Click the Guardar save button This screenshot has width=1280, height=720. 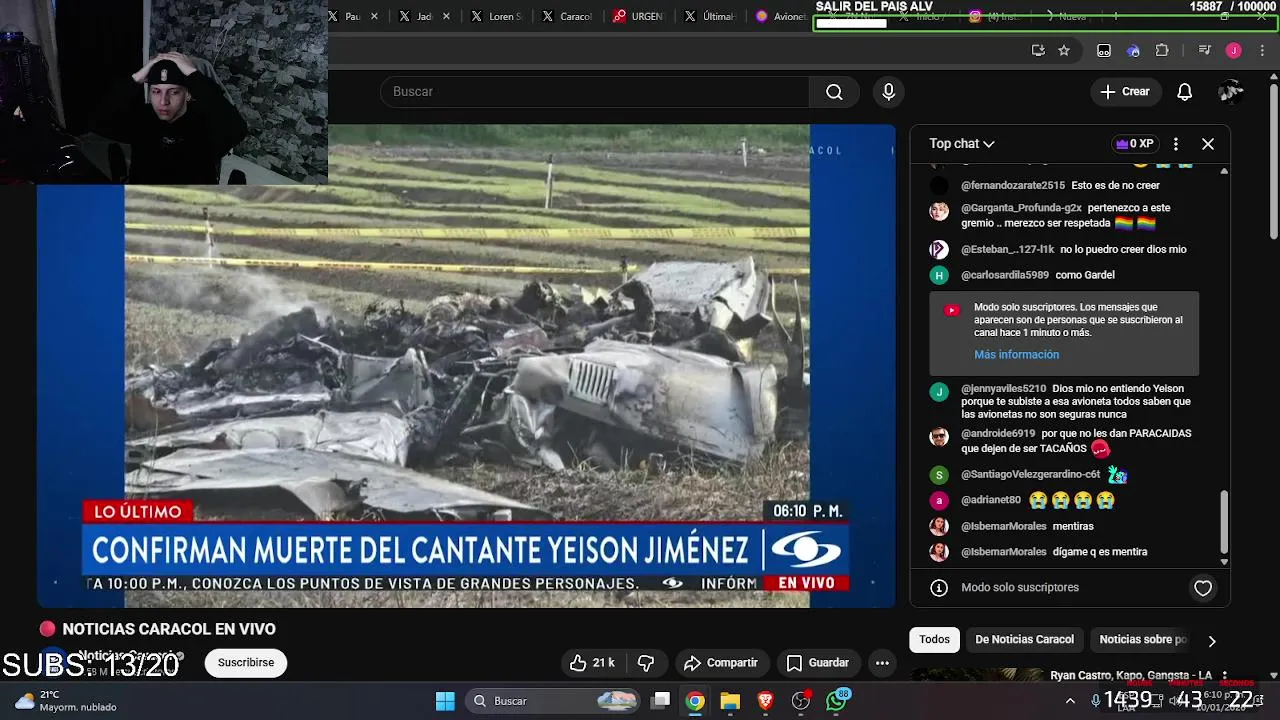(x=818, y=663)
